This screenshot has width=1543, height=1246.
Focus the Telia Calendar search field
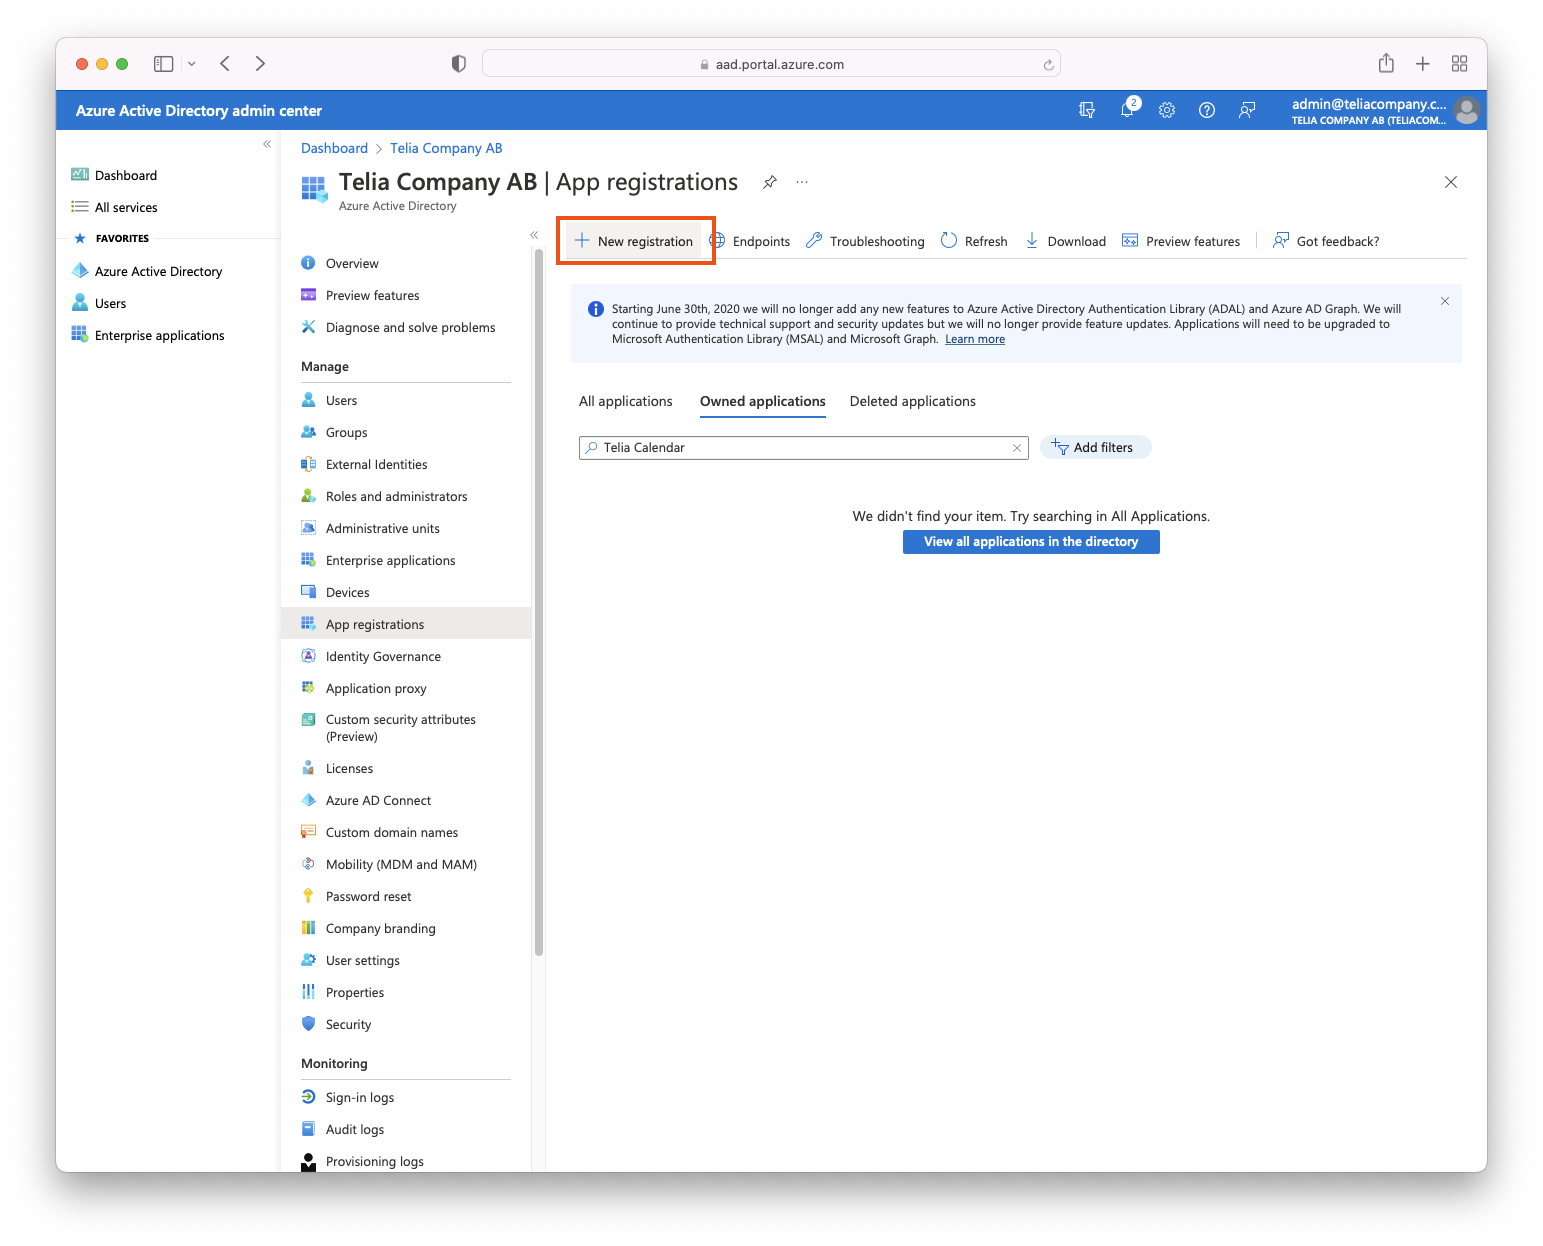(x=804, y=448)
